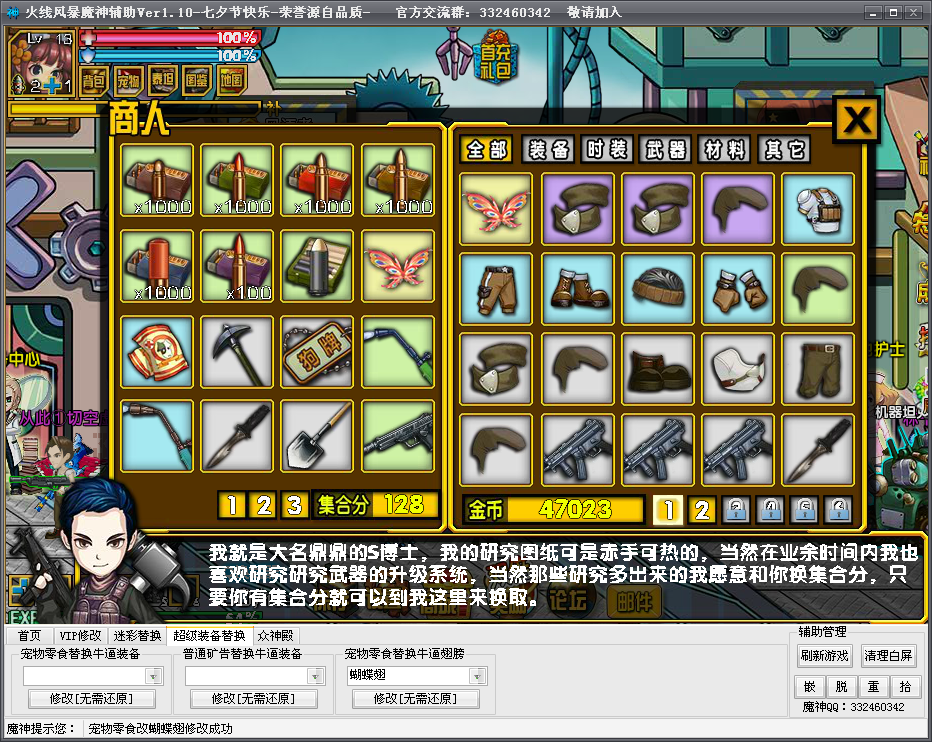Show 全部 all items tab
Image resolution: width=932 pixels, height=742 pixels.
click(x=487, y=149)
